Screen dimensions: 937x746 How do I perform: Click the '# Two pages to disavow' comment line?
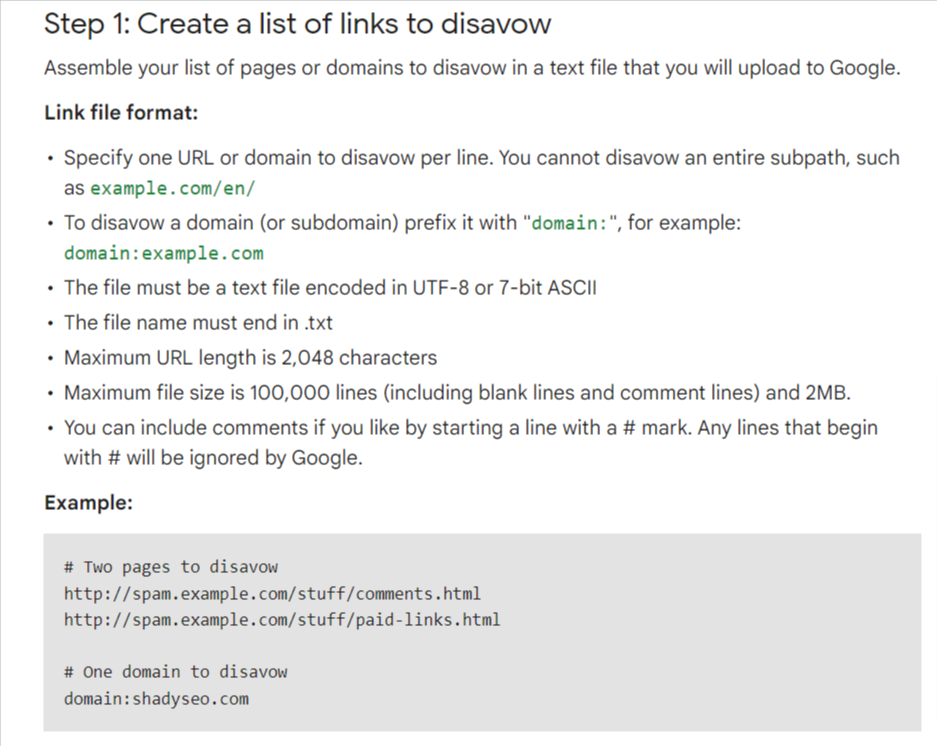coord(171,567)
